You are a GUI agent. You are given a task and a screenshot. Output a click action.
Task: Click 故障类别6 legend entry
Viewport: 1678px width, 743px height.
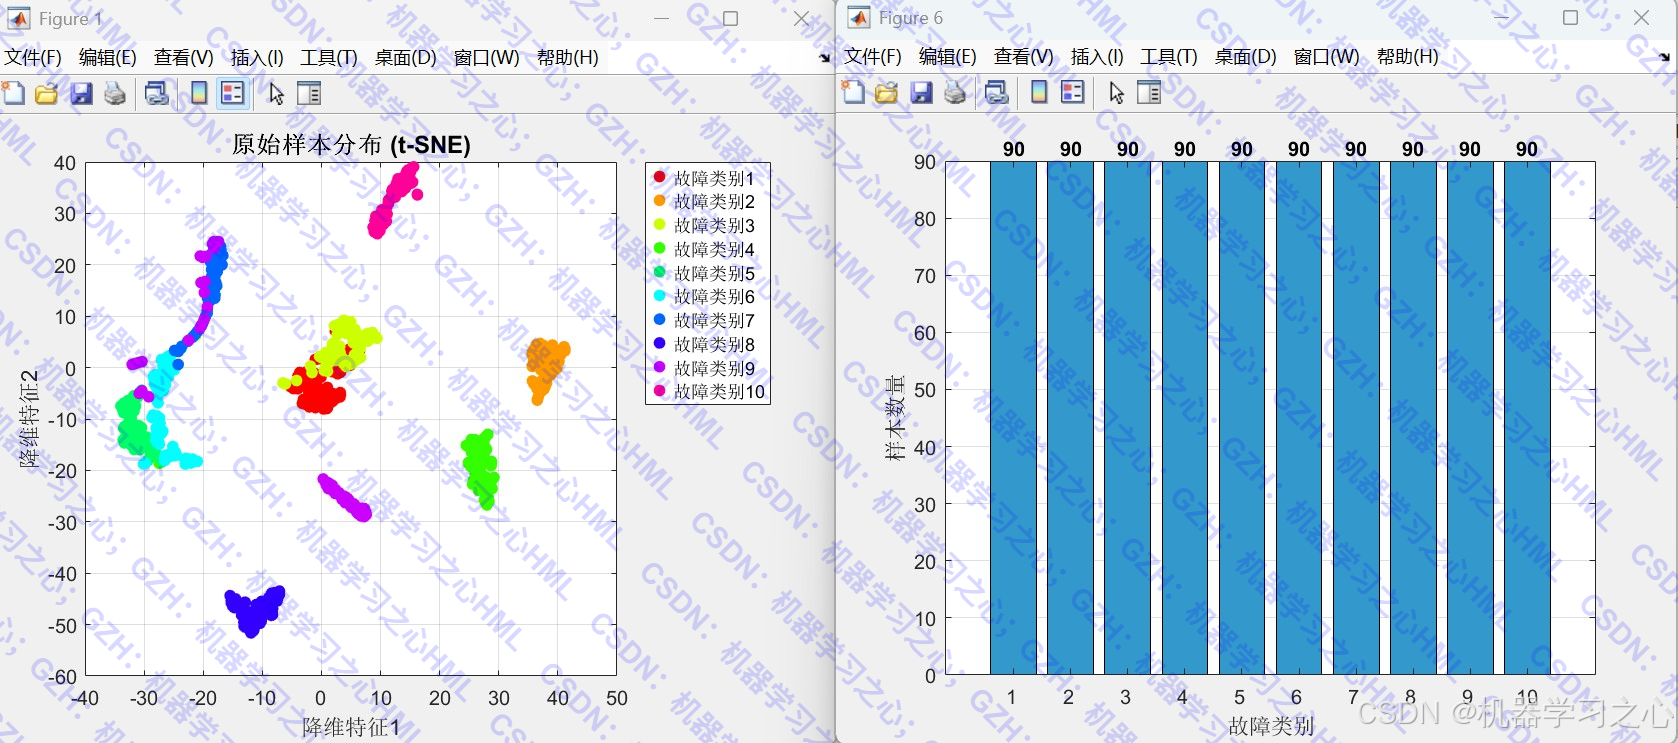tap(704, 297)
